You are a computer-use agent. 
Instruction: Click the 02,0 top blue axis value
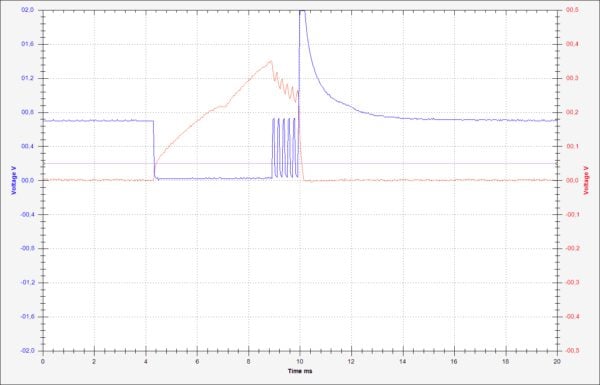[28, 10]
